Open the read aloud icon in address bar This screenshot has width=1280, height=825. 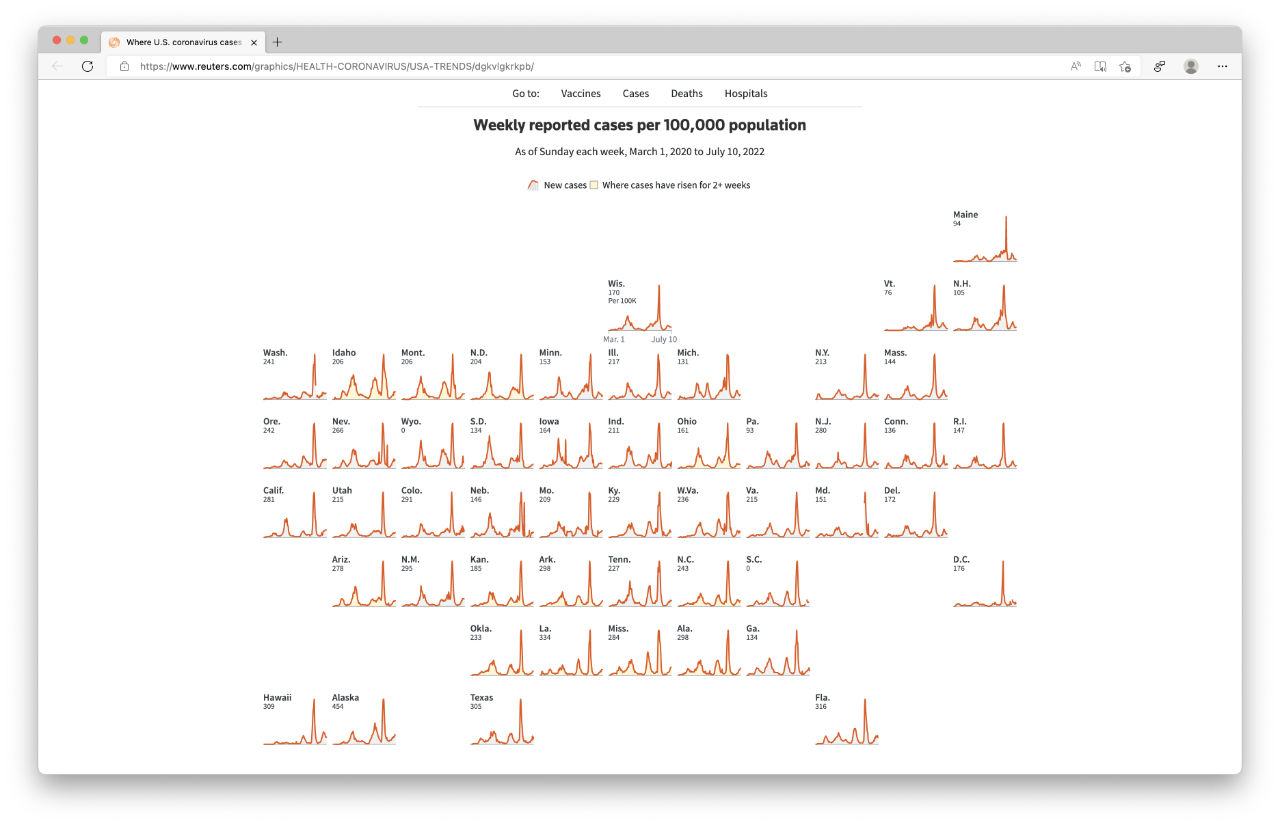[x=1076, y=66]
